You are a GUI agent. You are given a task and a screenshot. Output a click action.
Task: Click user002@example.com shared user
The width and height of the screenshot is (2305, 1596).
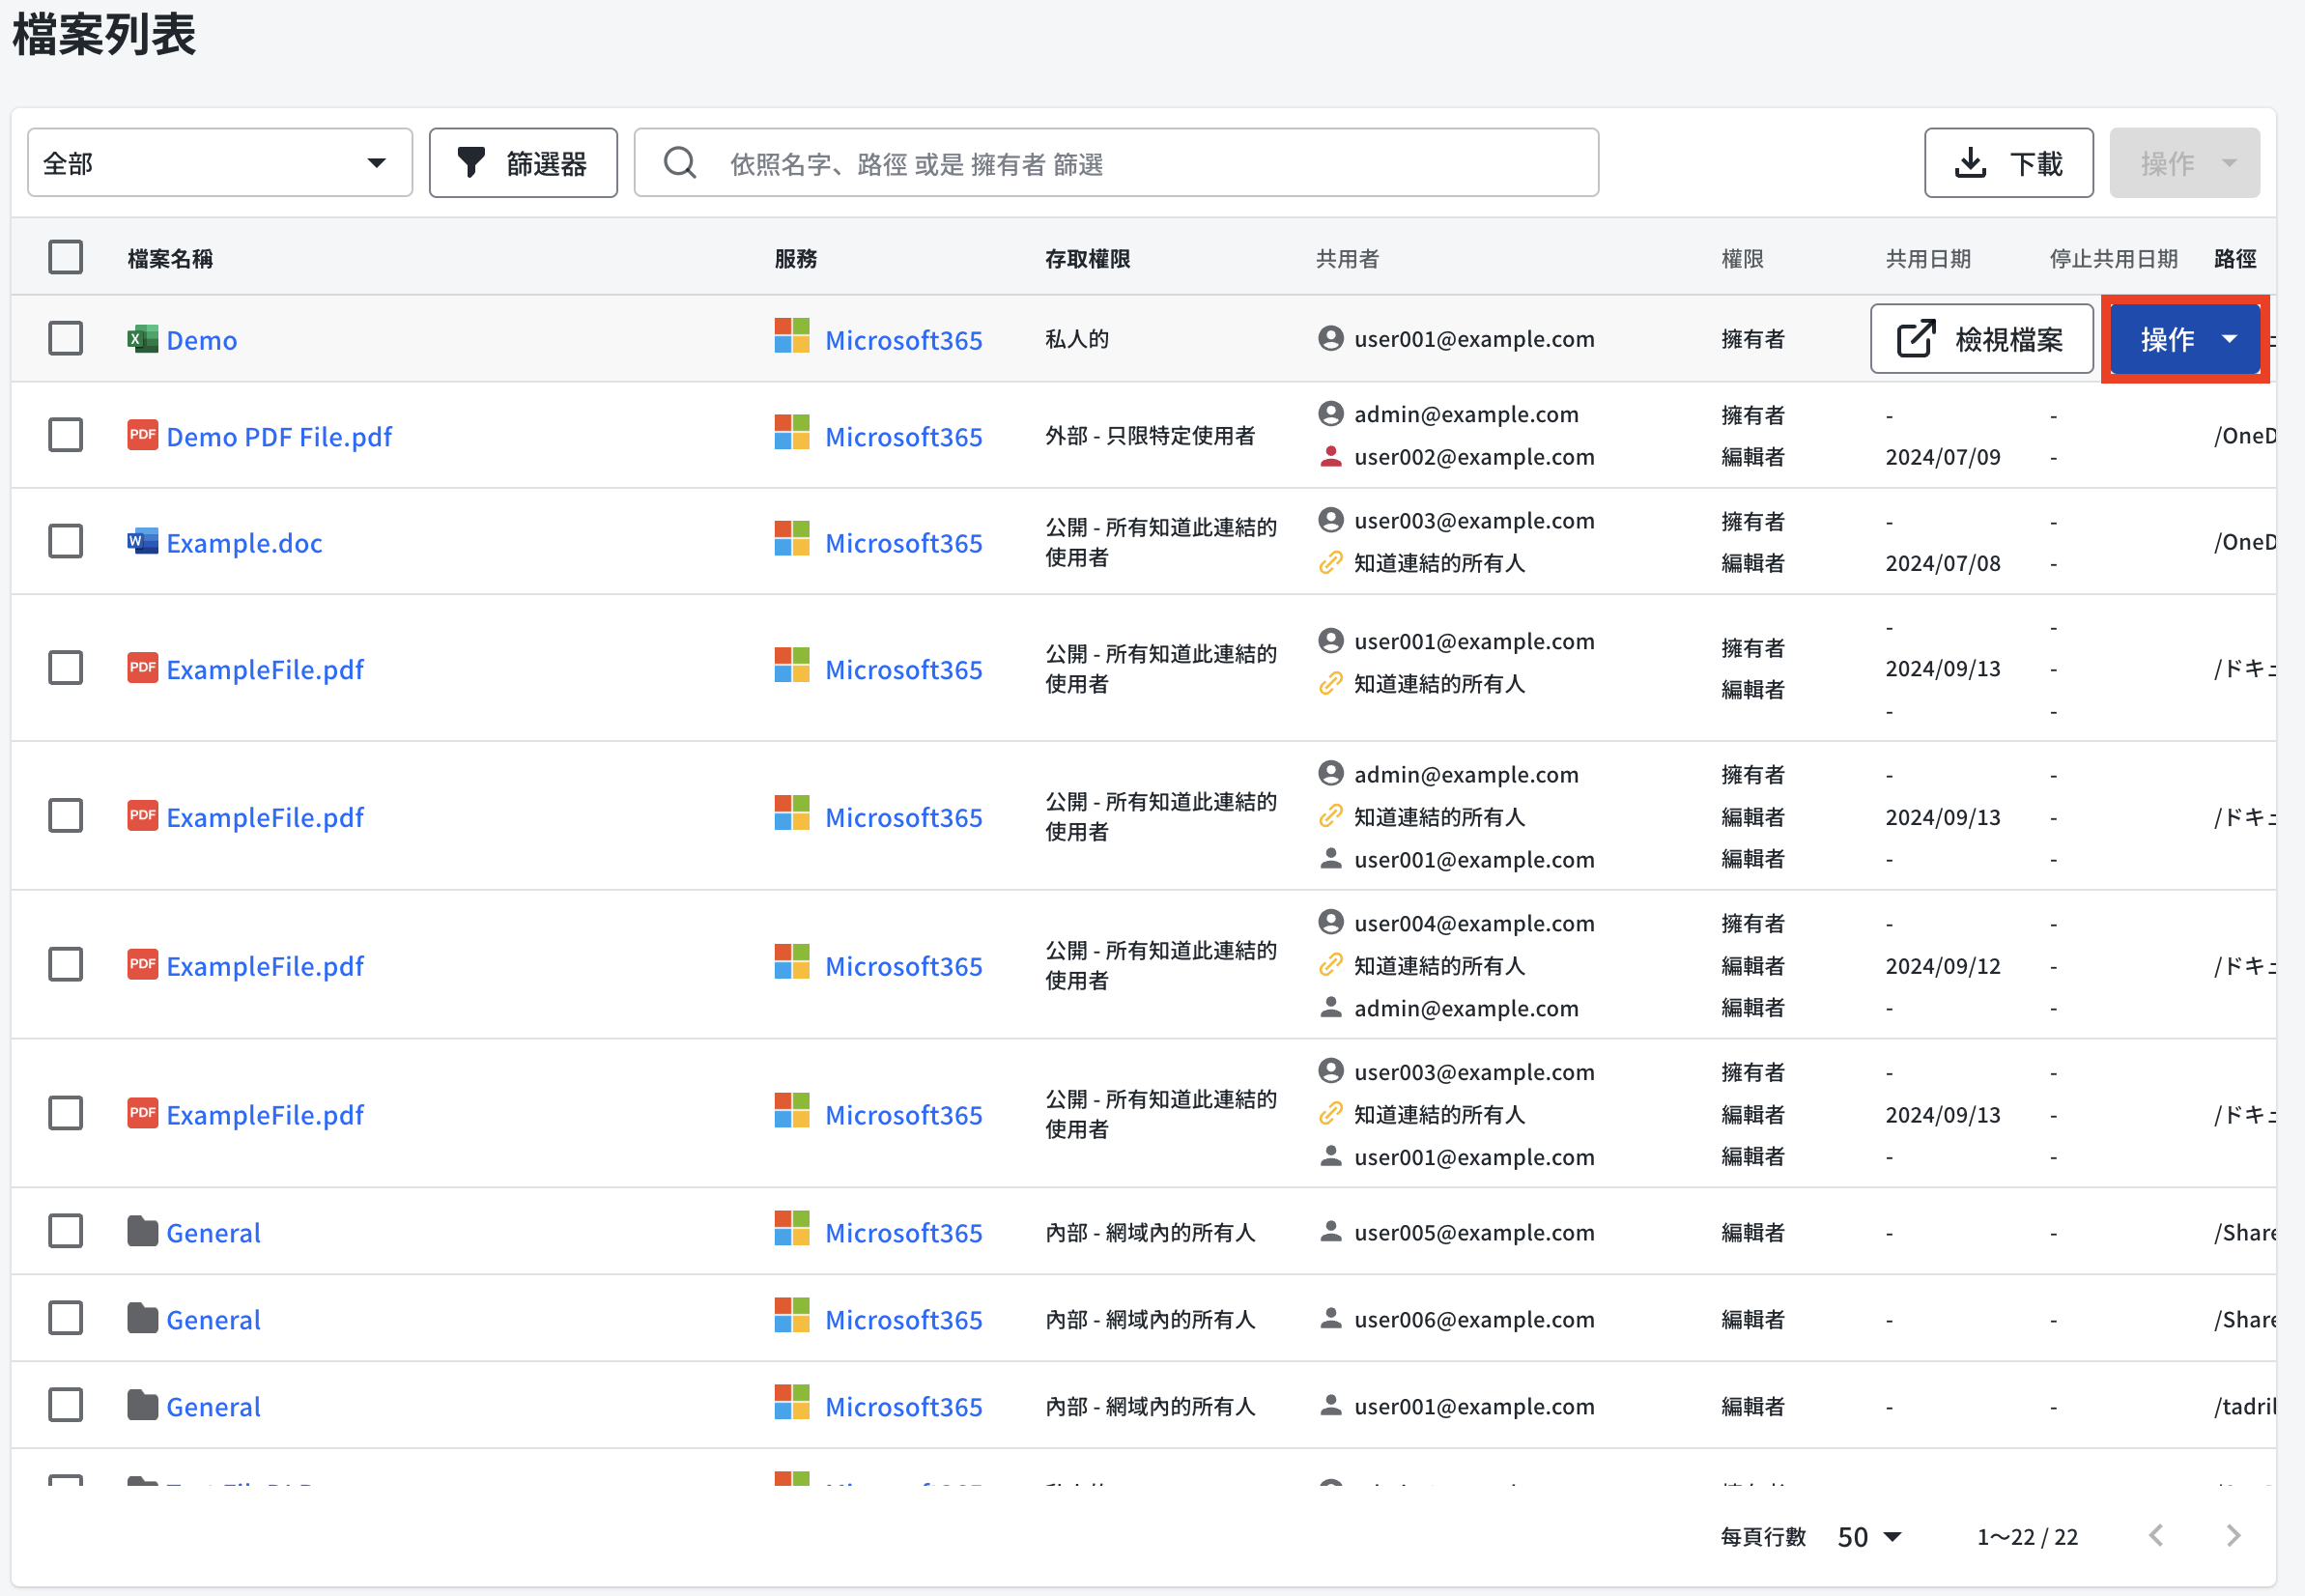point(1474,457)
